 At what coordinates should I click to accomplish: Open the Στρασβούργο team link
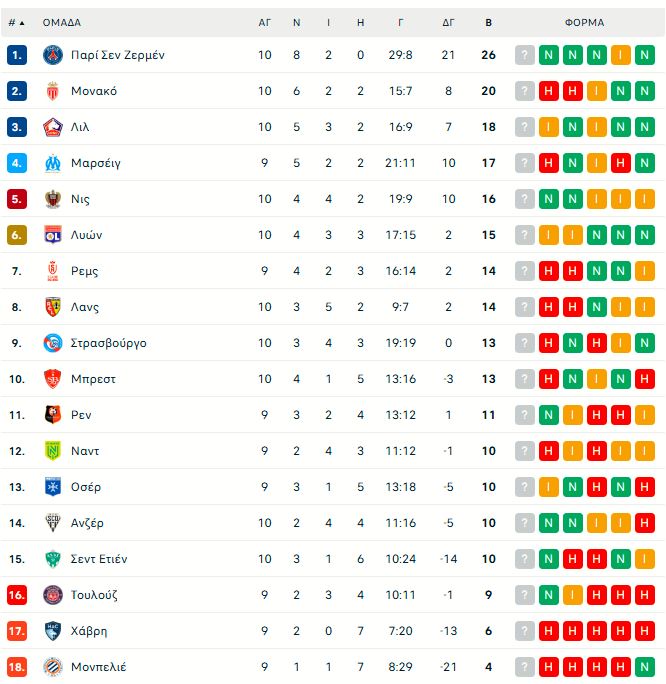tap(109, 343)
